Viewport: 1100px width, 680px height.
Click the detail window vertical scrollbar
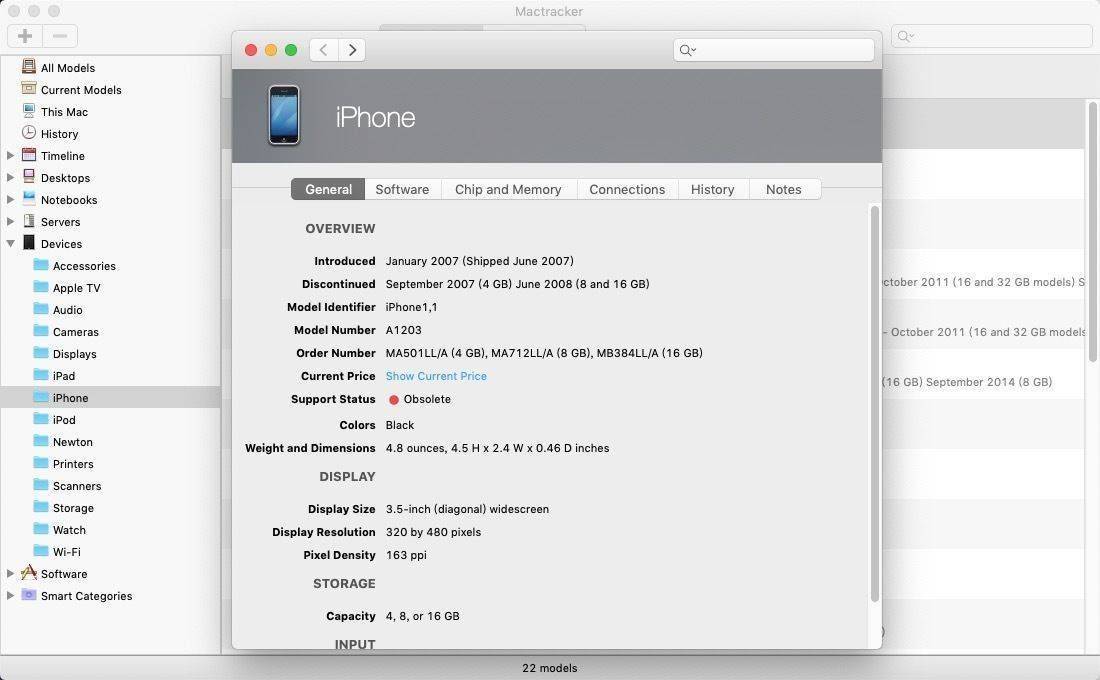coord(875,404)
